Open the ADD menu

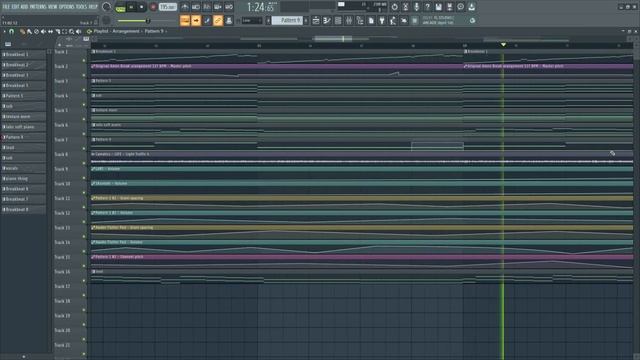point(24,7)
